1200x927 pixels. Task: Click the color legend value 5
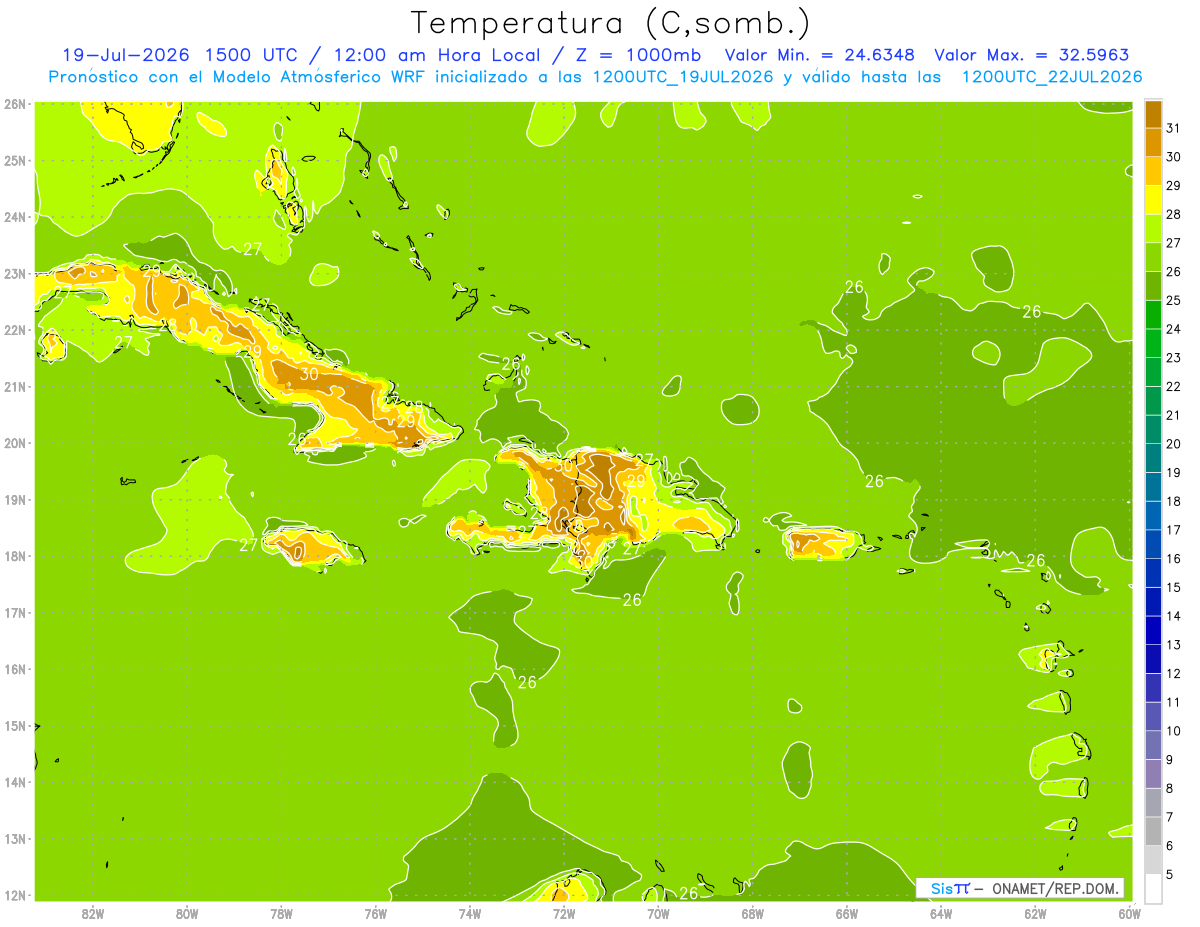pos(1169,874)
